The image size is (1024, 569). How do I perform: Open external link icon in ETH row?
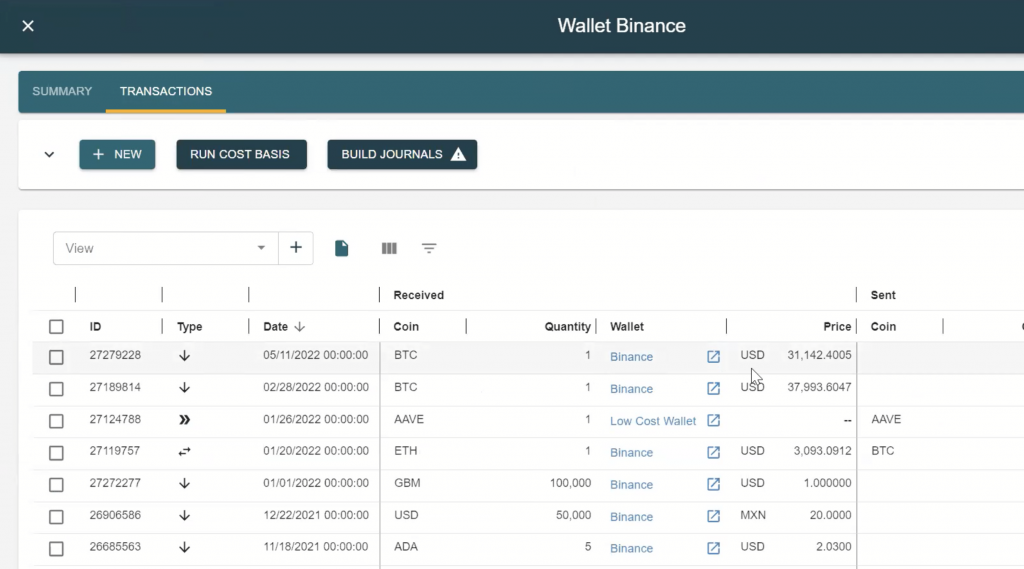(713, 453)
